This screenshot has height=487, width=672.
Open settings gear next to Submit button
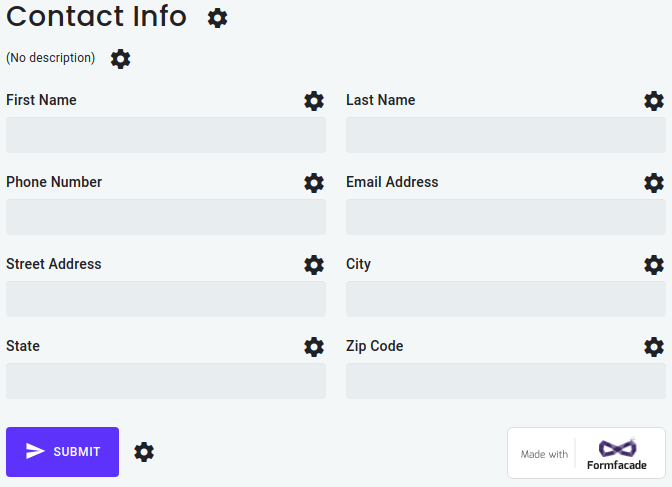(x=144, y=452)
